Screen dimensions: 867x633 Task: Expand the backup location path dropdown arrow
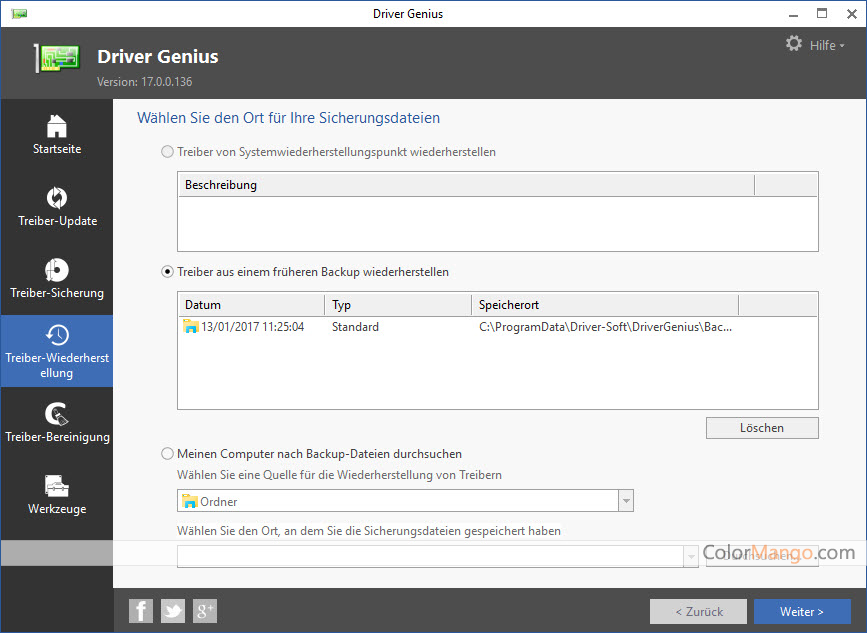pos(691,556)
